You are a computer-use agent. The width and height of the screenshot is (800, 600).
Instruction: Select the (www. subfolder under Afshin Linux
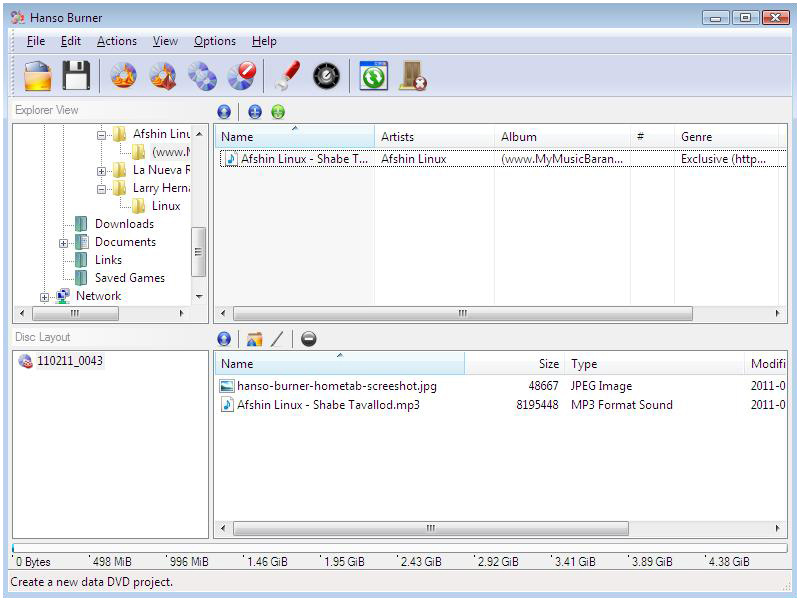click(x=171, y=152)
